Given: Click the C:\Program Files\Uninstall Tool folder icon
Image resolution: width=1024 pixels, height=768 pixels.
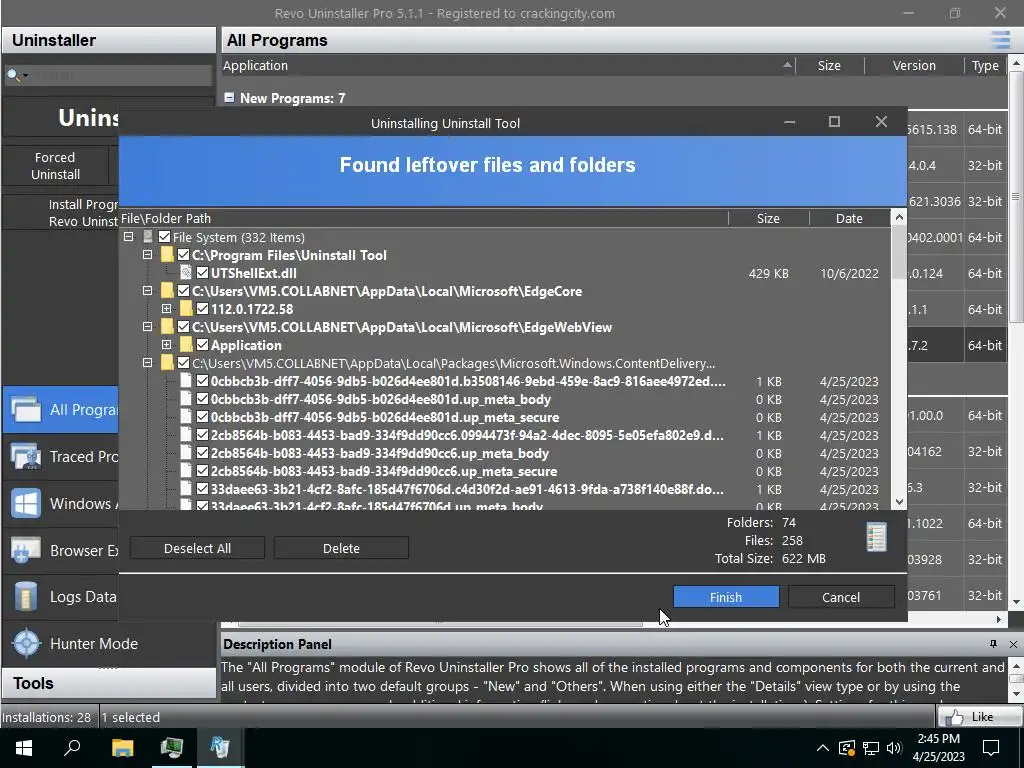Looking at the screenshot, I should coord(167,255).
